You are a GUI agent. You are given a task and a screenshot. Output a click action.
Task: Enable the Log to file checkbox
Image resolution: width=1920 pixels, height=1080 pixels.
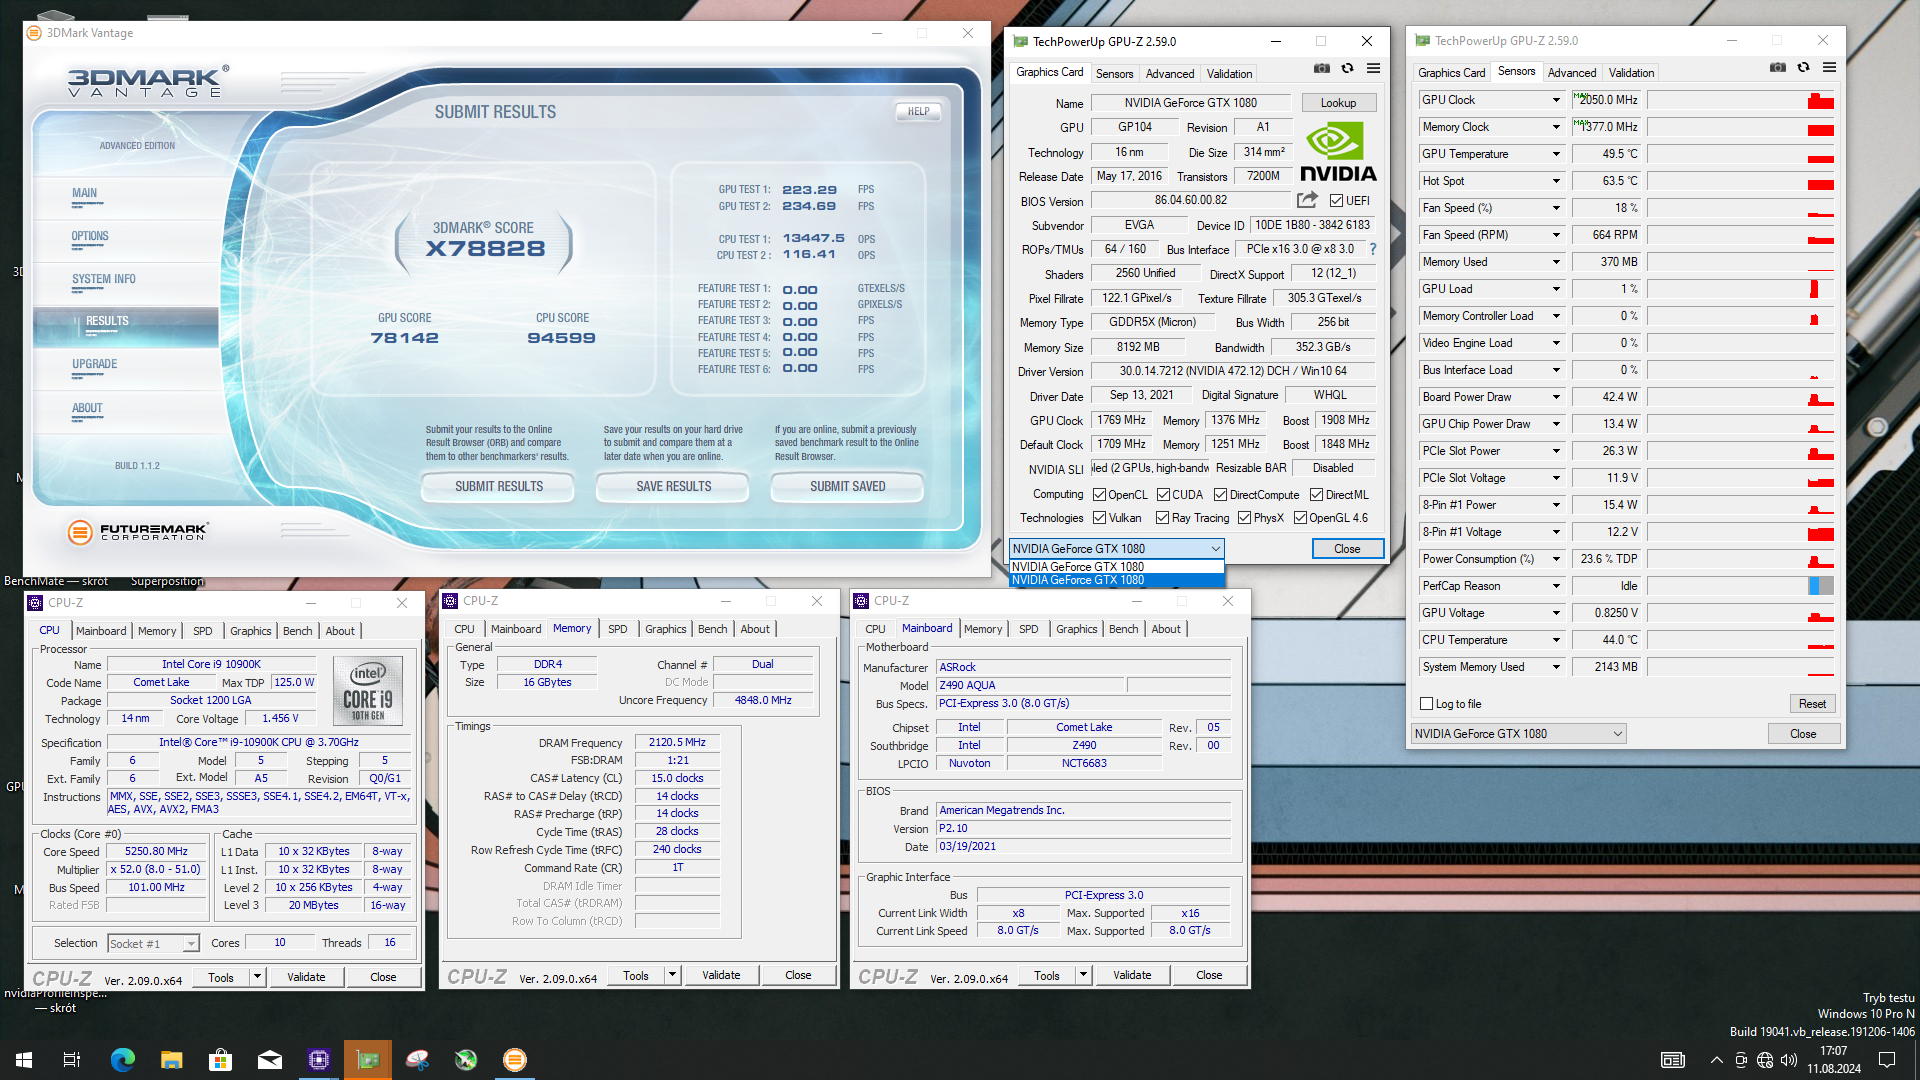(x=1427, y=704)
